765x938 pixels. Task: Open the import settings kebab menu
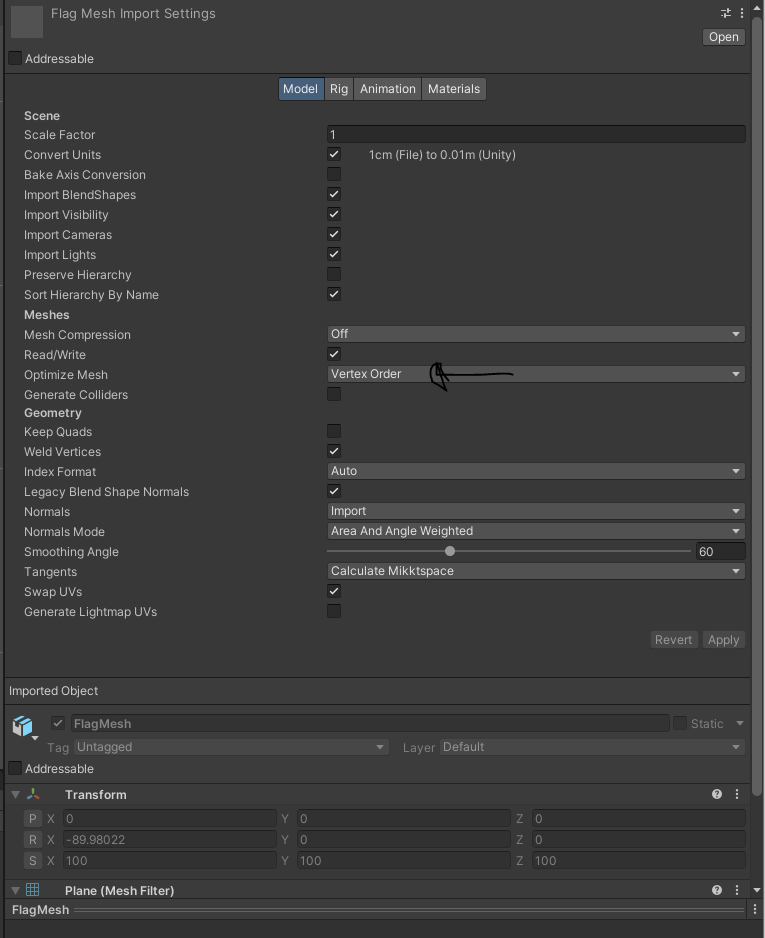click(740, 13)
